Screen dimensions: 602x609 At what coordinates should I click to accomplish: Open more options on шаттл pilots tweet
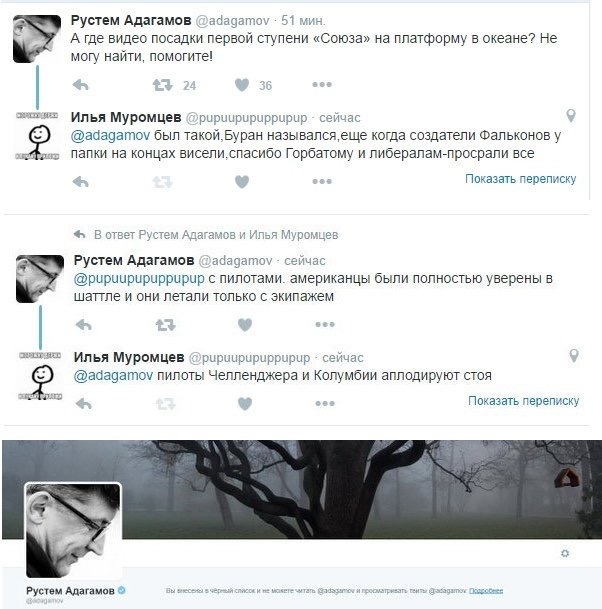click(x=325, y=324)
